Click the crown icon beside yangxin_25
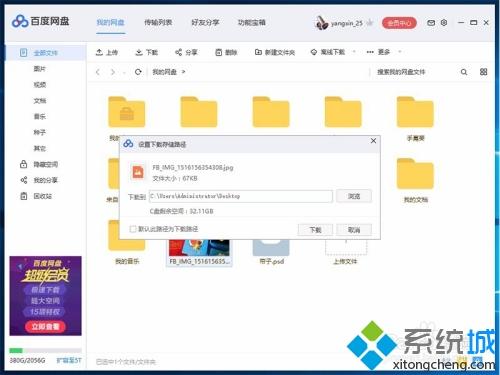 pos(369,23)
